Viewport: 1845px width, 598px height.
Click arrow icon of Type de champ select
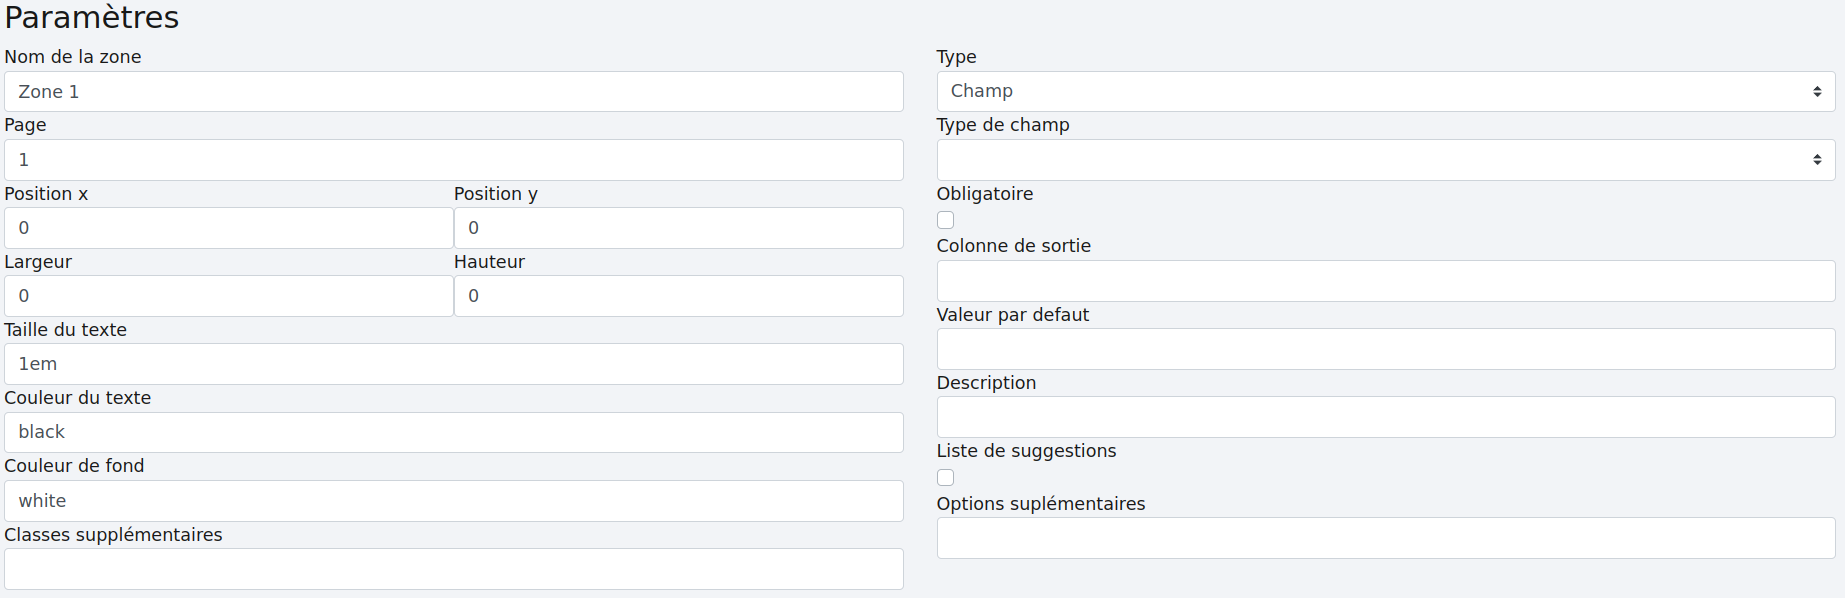(1817, 160)
